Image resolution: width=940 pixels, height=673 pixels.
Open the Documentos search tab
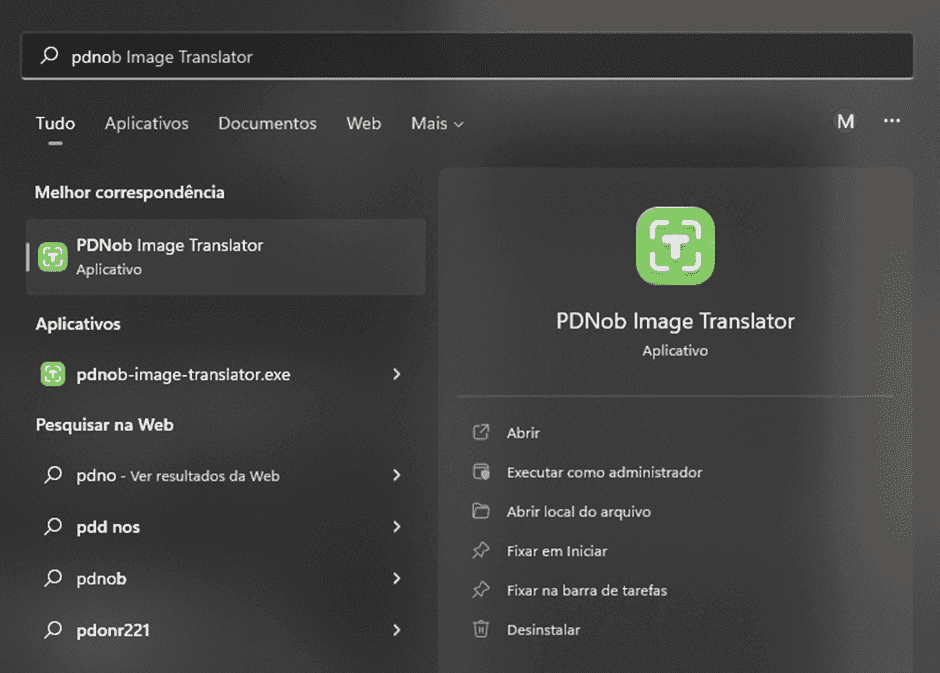(267, 123)
